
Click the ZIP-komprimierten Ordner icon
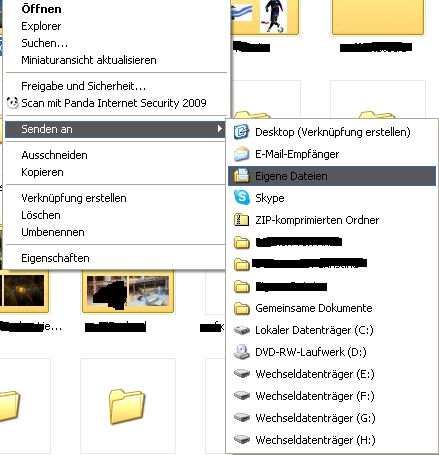coord(241,220)
